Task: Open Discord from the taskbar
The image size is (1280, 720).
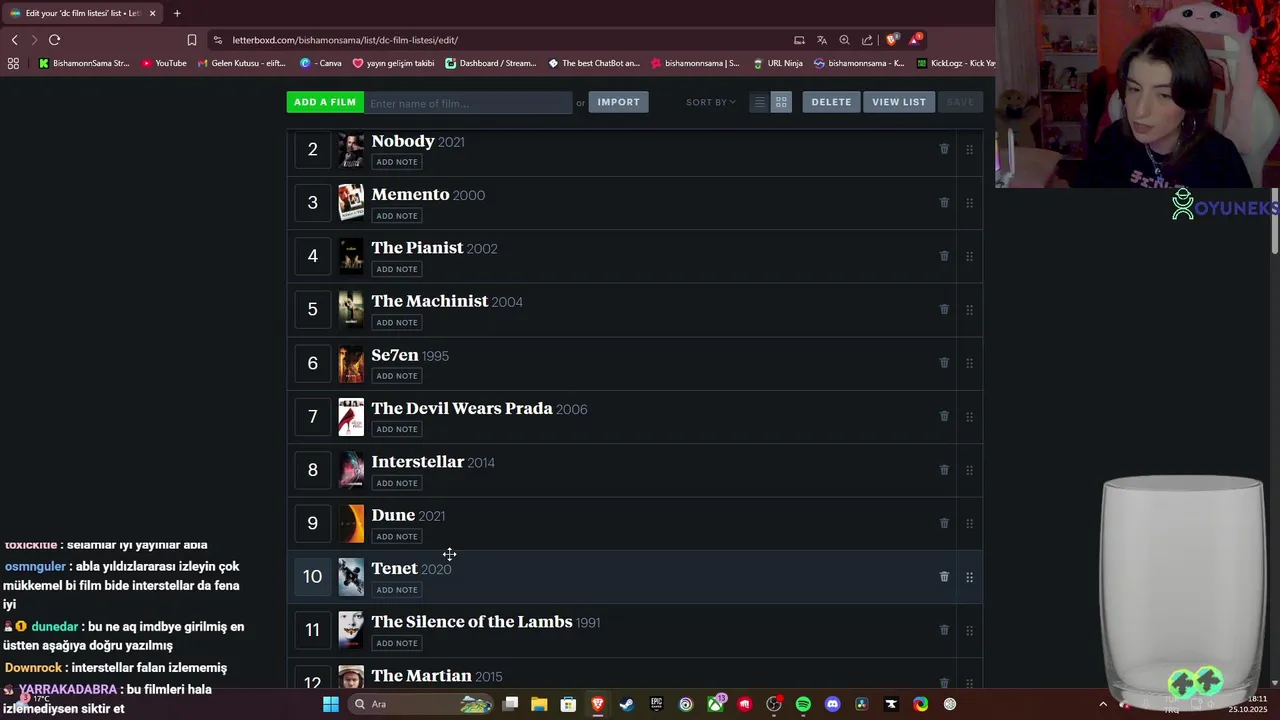Action: (832, 704)
